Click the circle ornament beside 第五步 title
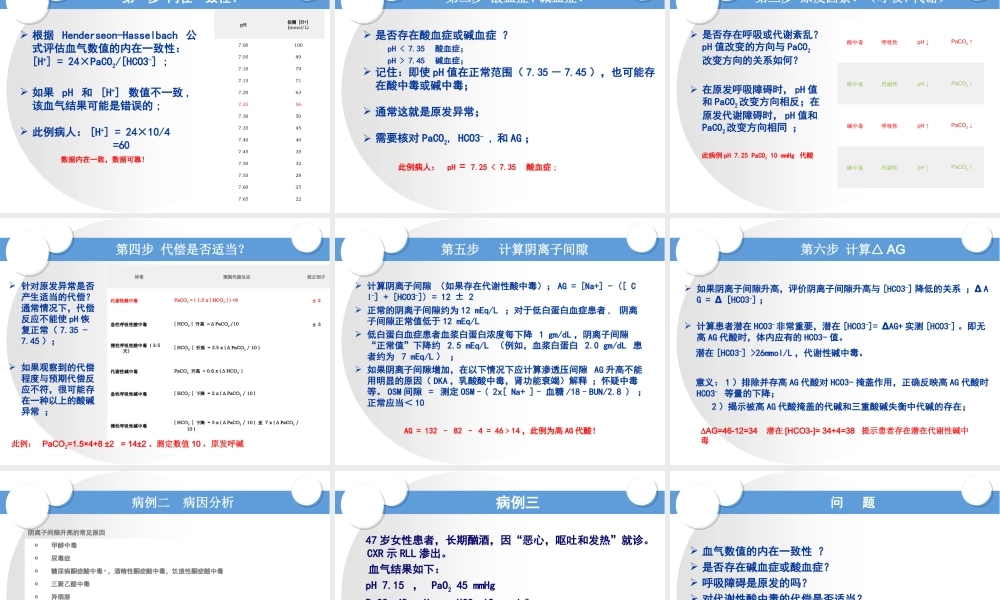Viewport: 1000px width, 600px height. point(640,240)
